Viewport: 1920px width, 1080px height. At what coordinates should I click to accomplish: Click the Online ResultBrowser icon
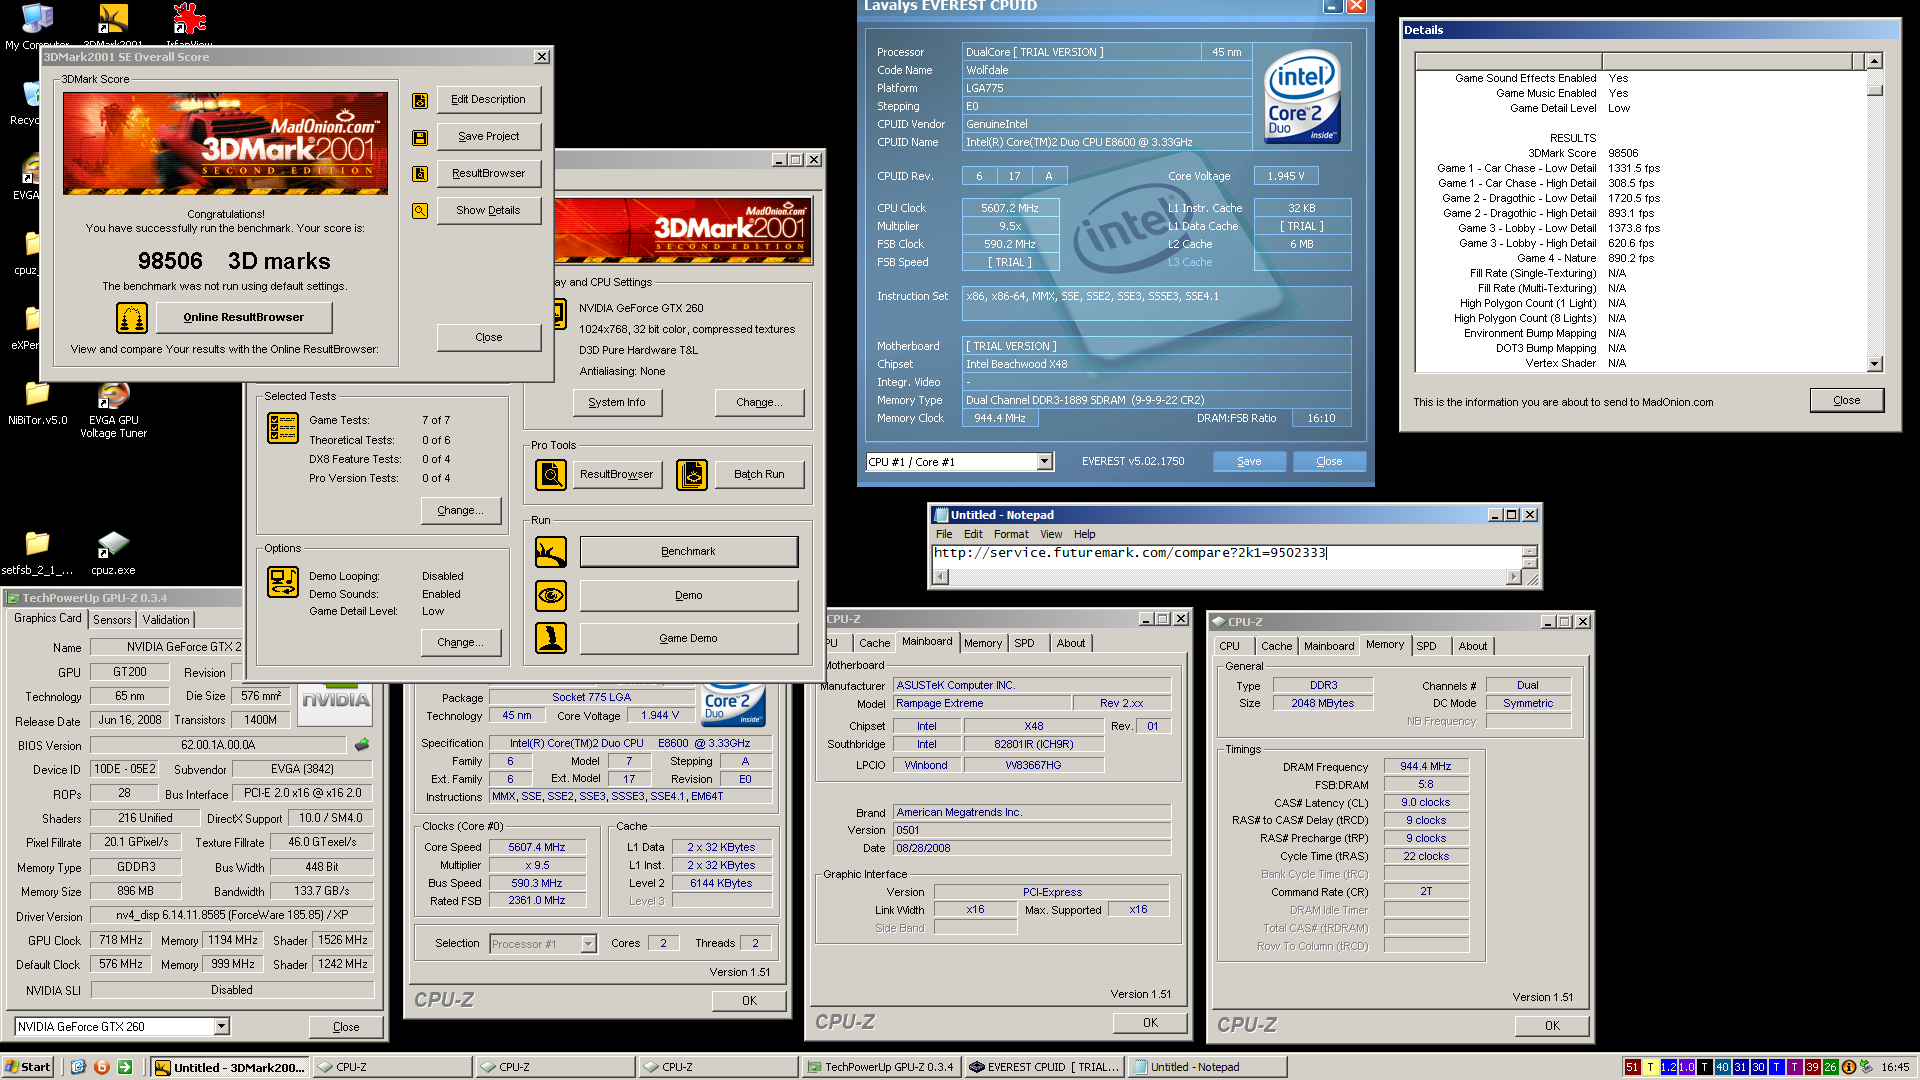[132, 318]
